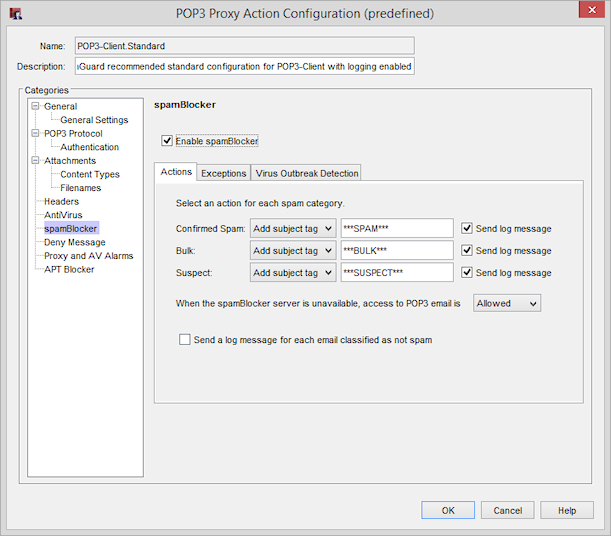Enable log message for non-spam email
The height and width of the screenshot is (536, 611).
click(184, 340)
